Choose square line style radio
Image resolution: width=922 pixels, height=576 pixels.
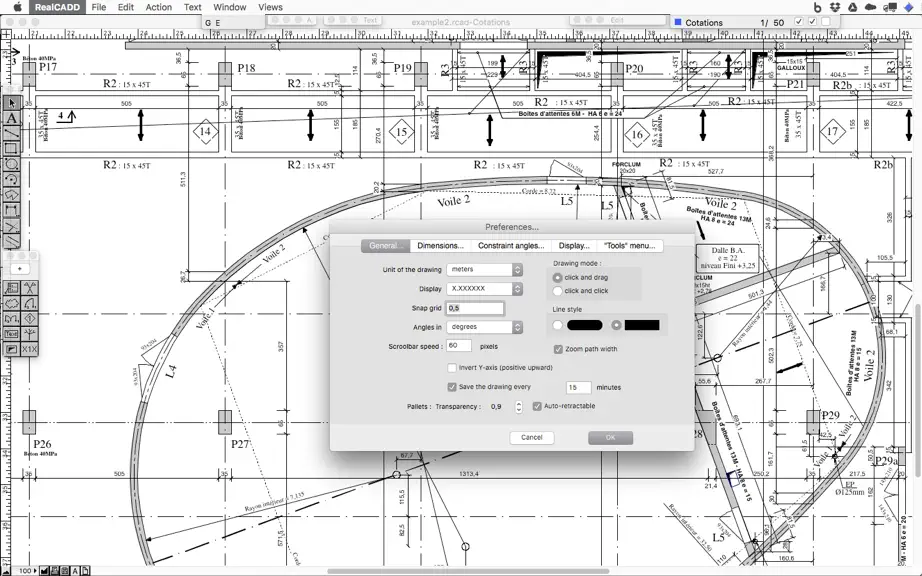[616, 325]
